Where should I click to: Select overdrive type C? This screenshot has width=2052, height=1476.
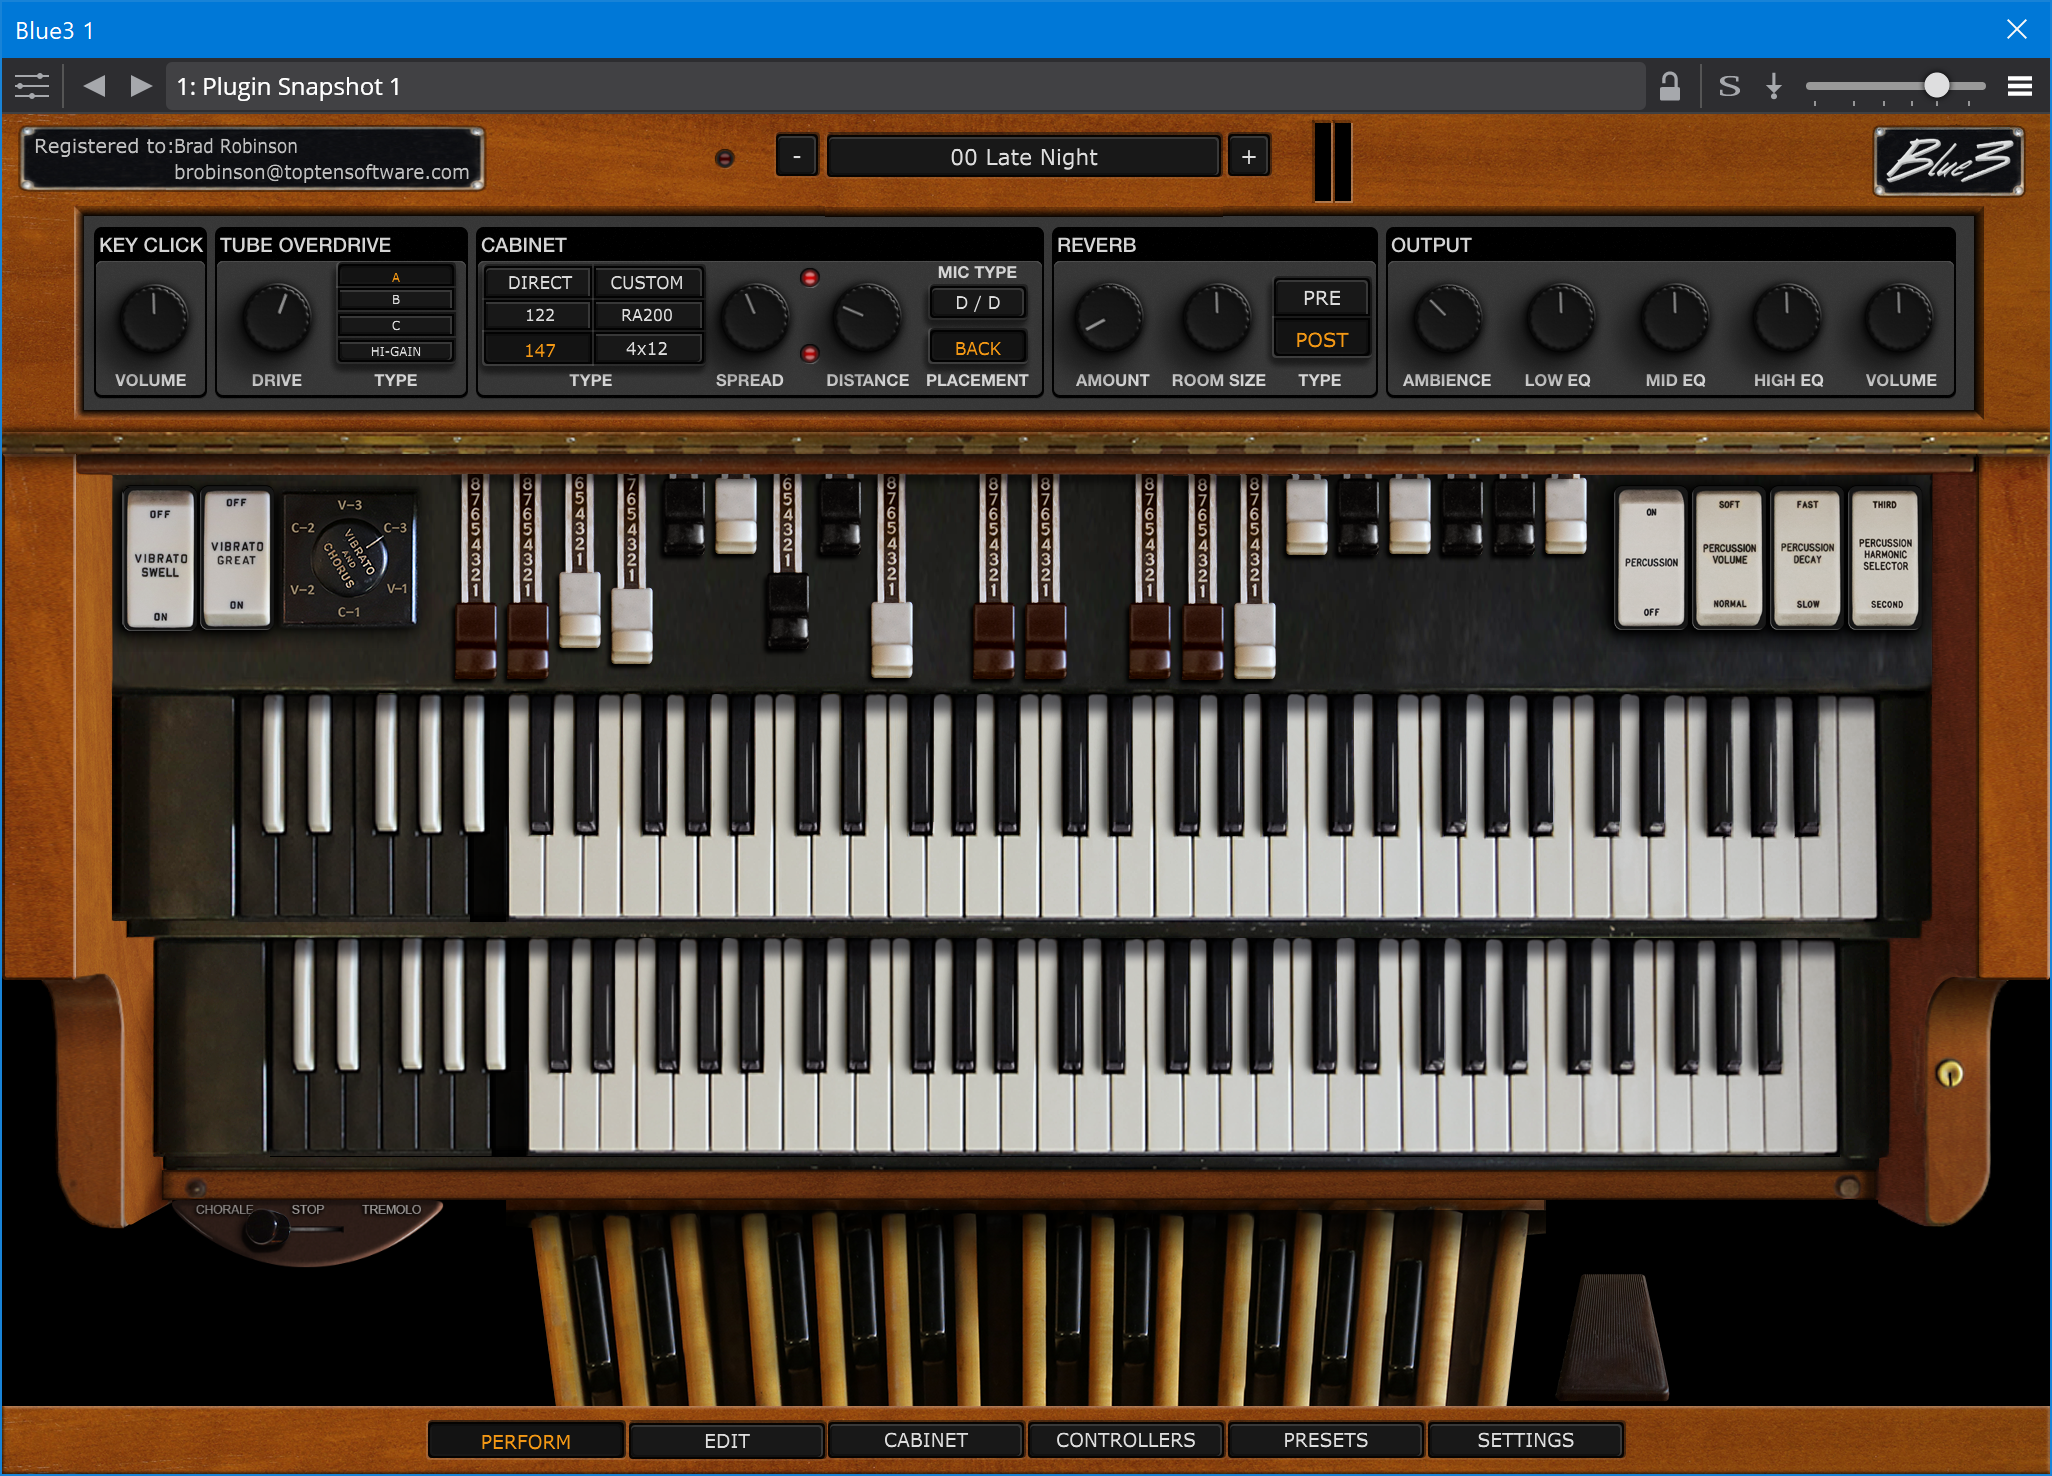pyautogui.click(x=396, y=325)
